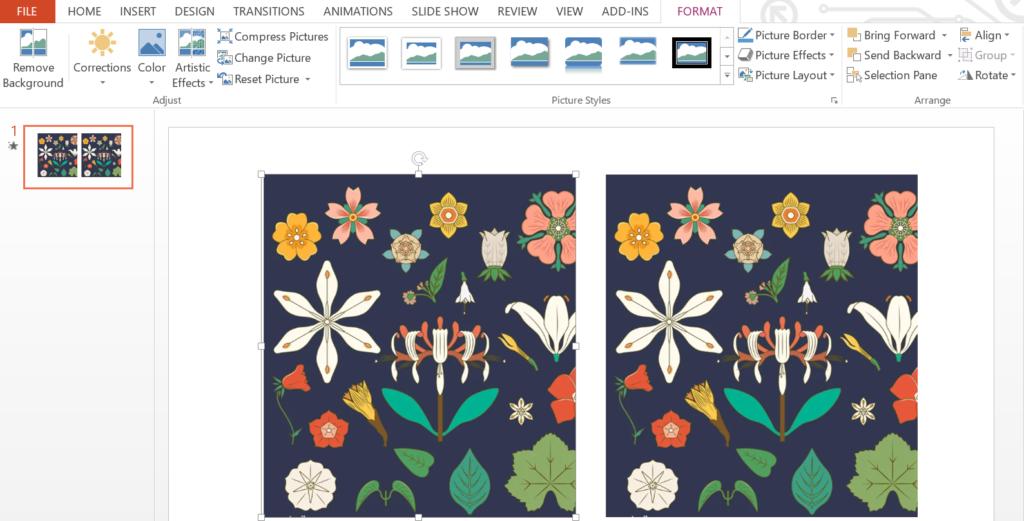
Task: Switch to the HOME ribbon tab
Action: pos(84,12)
